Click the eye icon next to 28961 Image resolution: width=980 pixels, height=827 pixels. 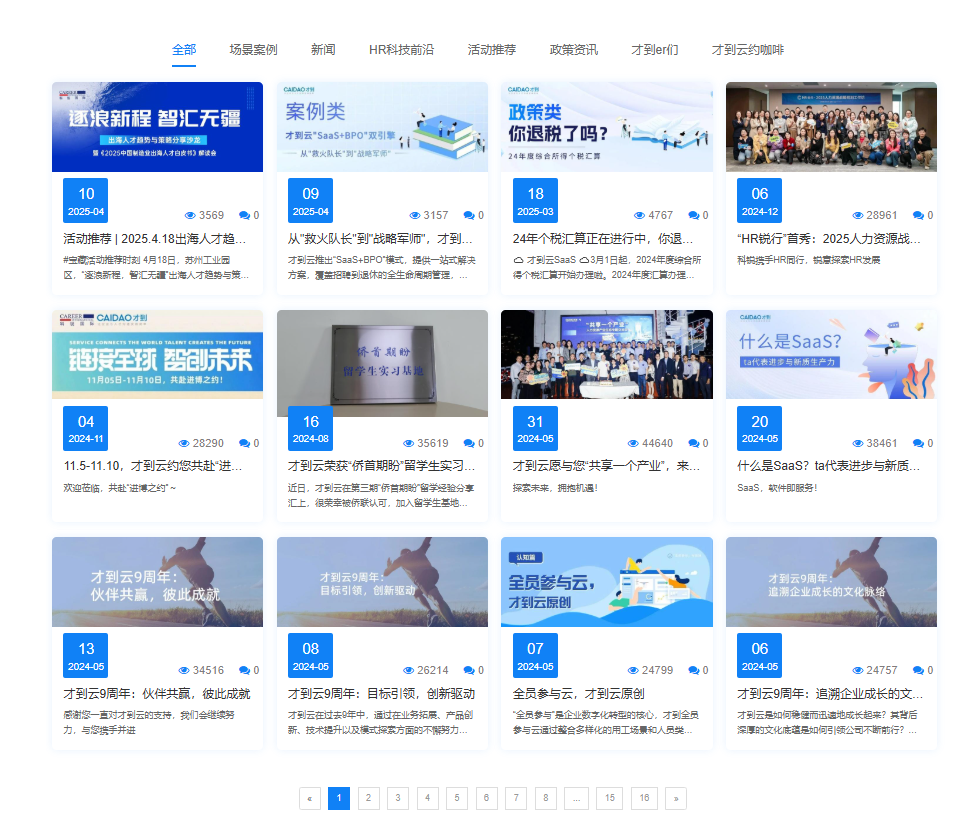coord(858,216)
